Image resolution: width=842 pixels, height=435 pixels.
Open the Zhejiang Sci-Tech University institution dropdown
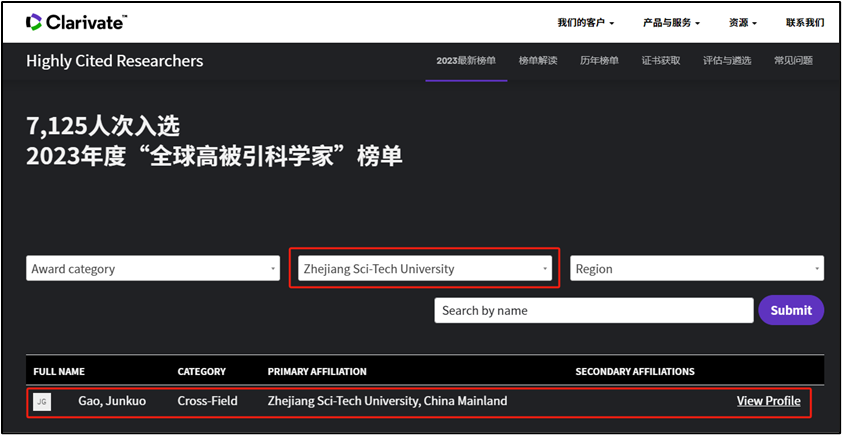(425, 269)
